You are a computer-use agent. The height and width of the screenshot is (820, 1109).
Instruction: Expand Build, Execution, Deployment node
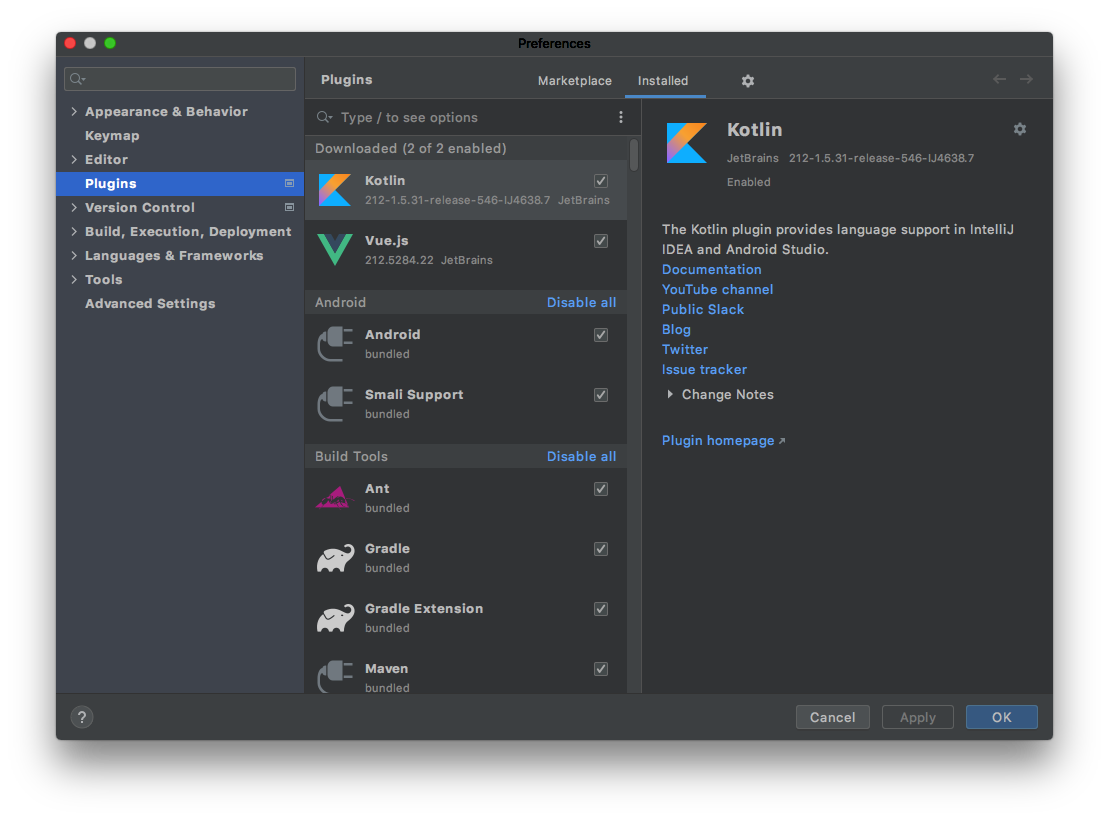point(74,231)
